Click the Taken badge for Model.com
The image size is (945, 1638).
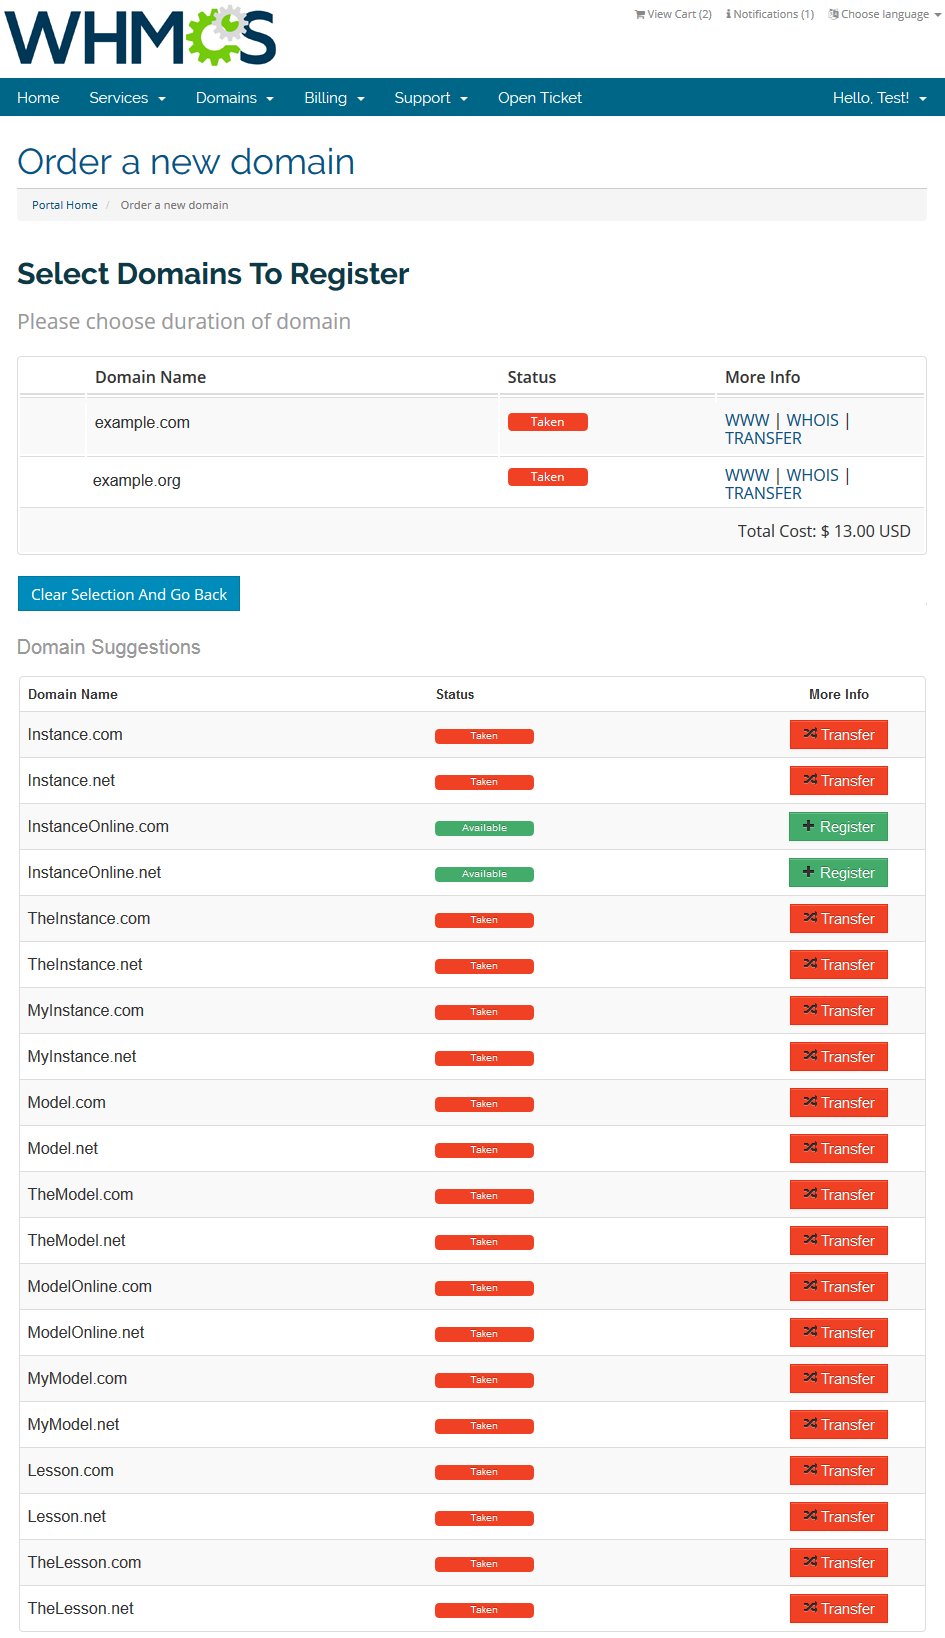pyautogui.click(x=484, y=1104)
